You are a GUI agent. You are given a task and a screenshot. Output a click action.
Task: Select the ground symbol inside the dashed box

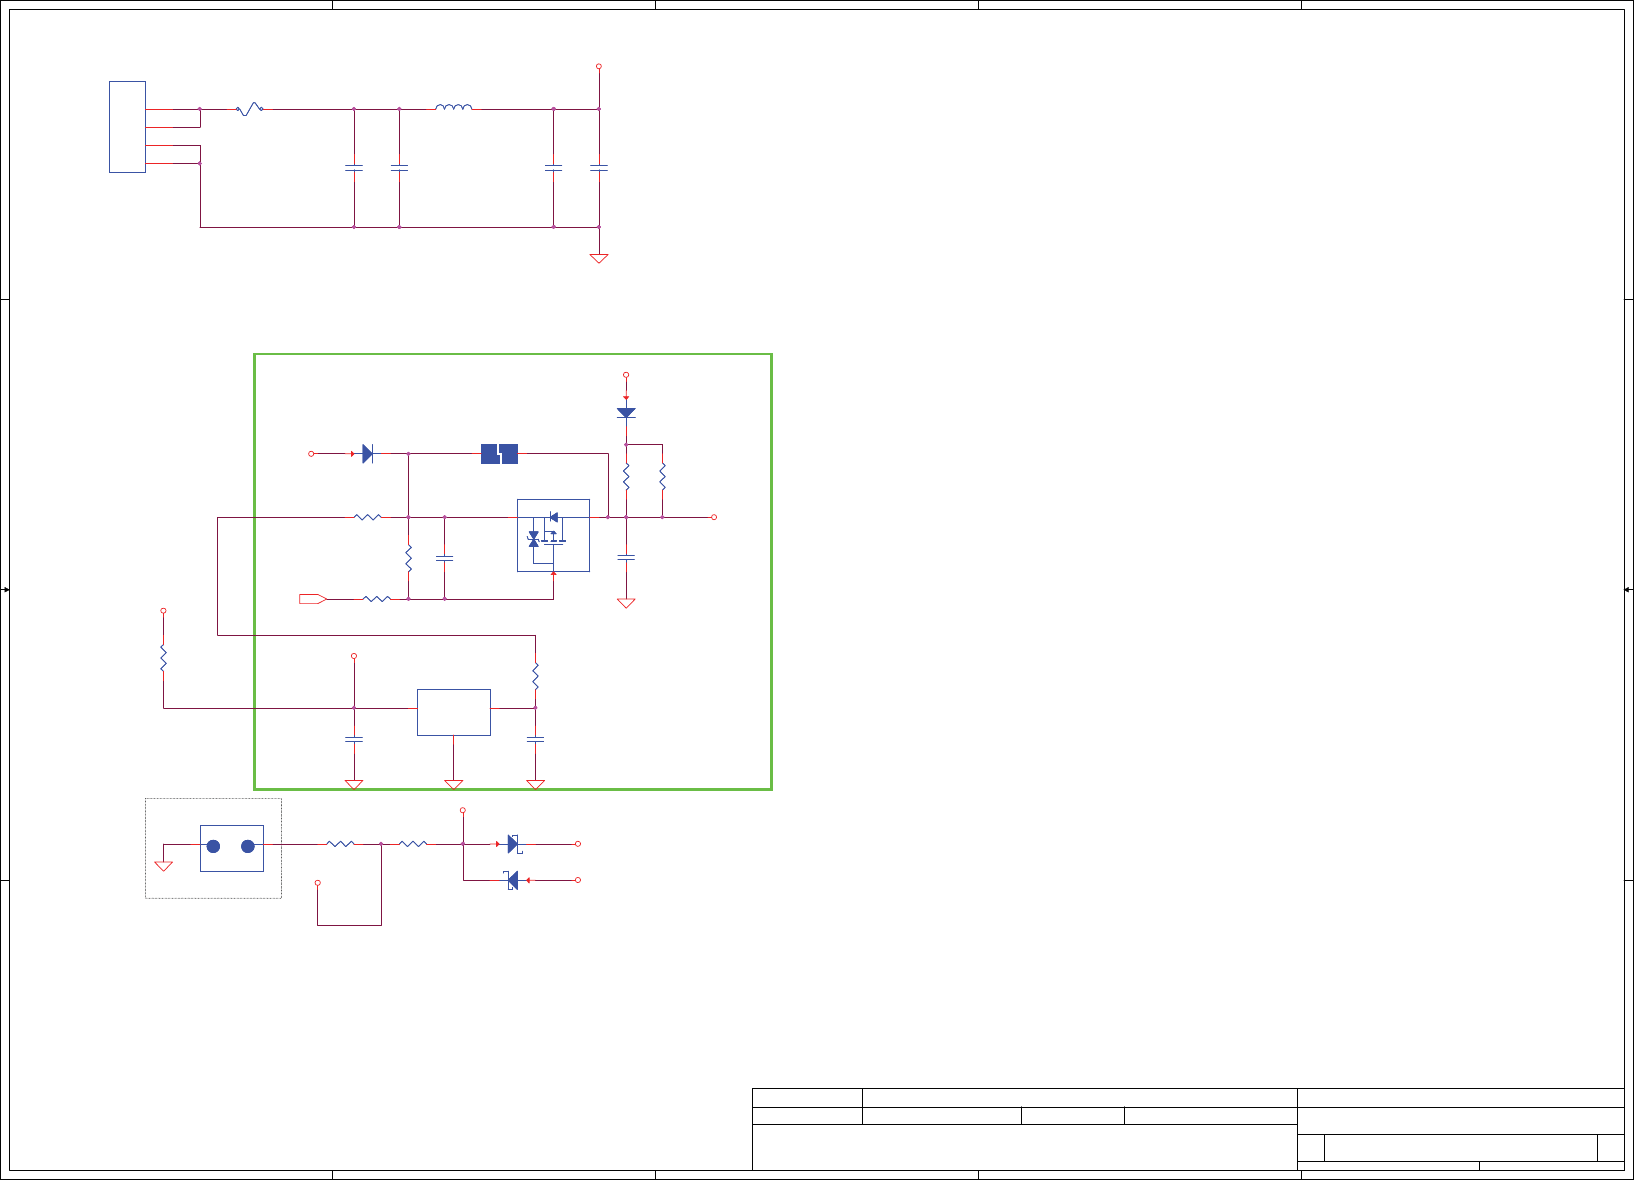(164, 866)
